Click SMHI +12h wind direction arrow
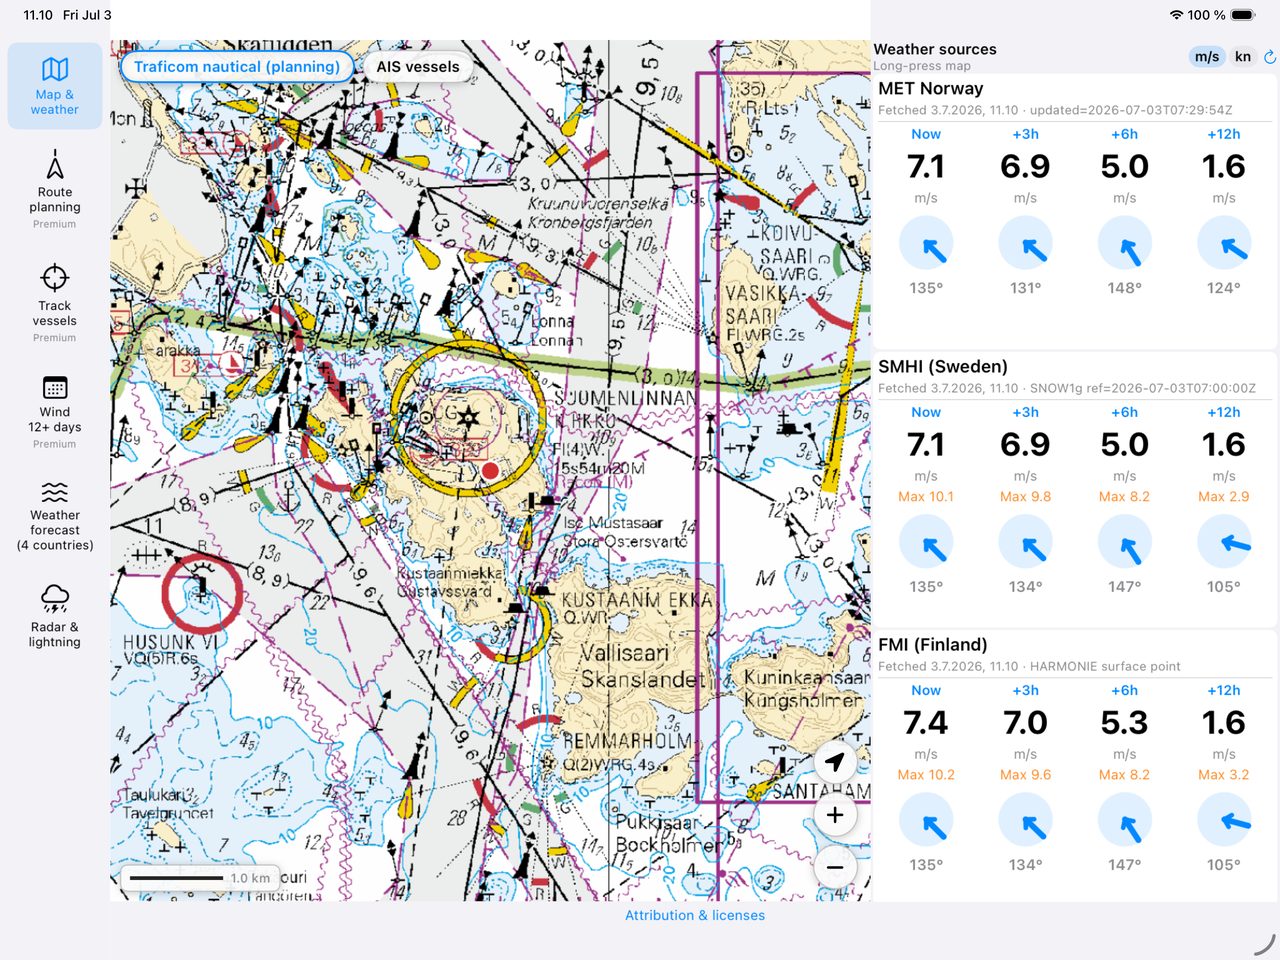 1224,543
